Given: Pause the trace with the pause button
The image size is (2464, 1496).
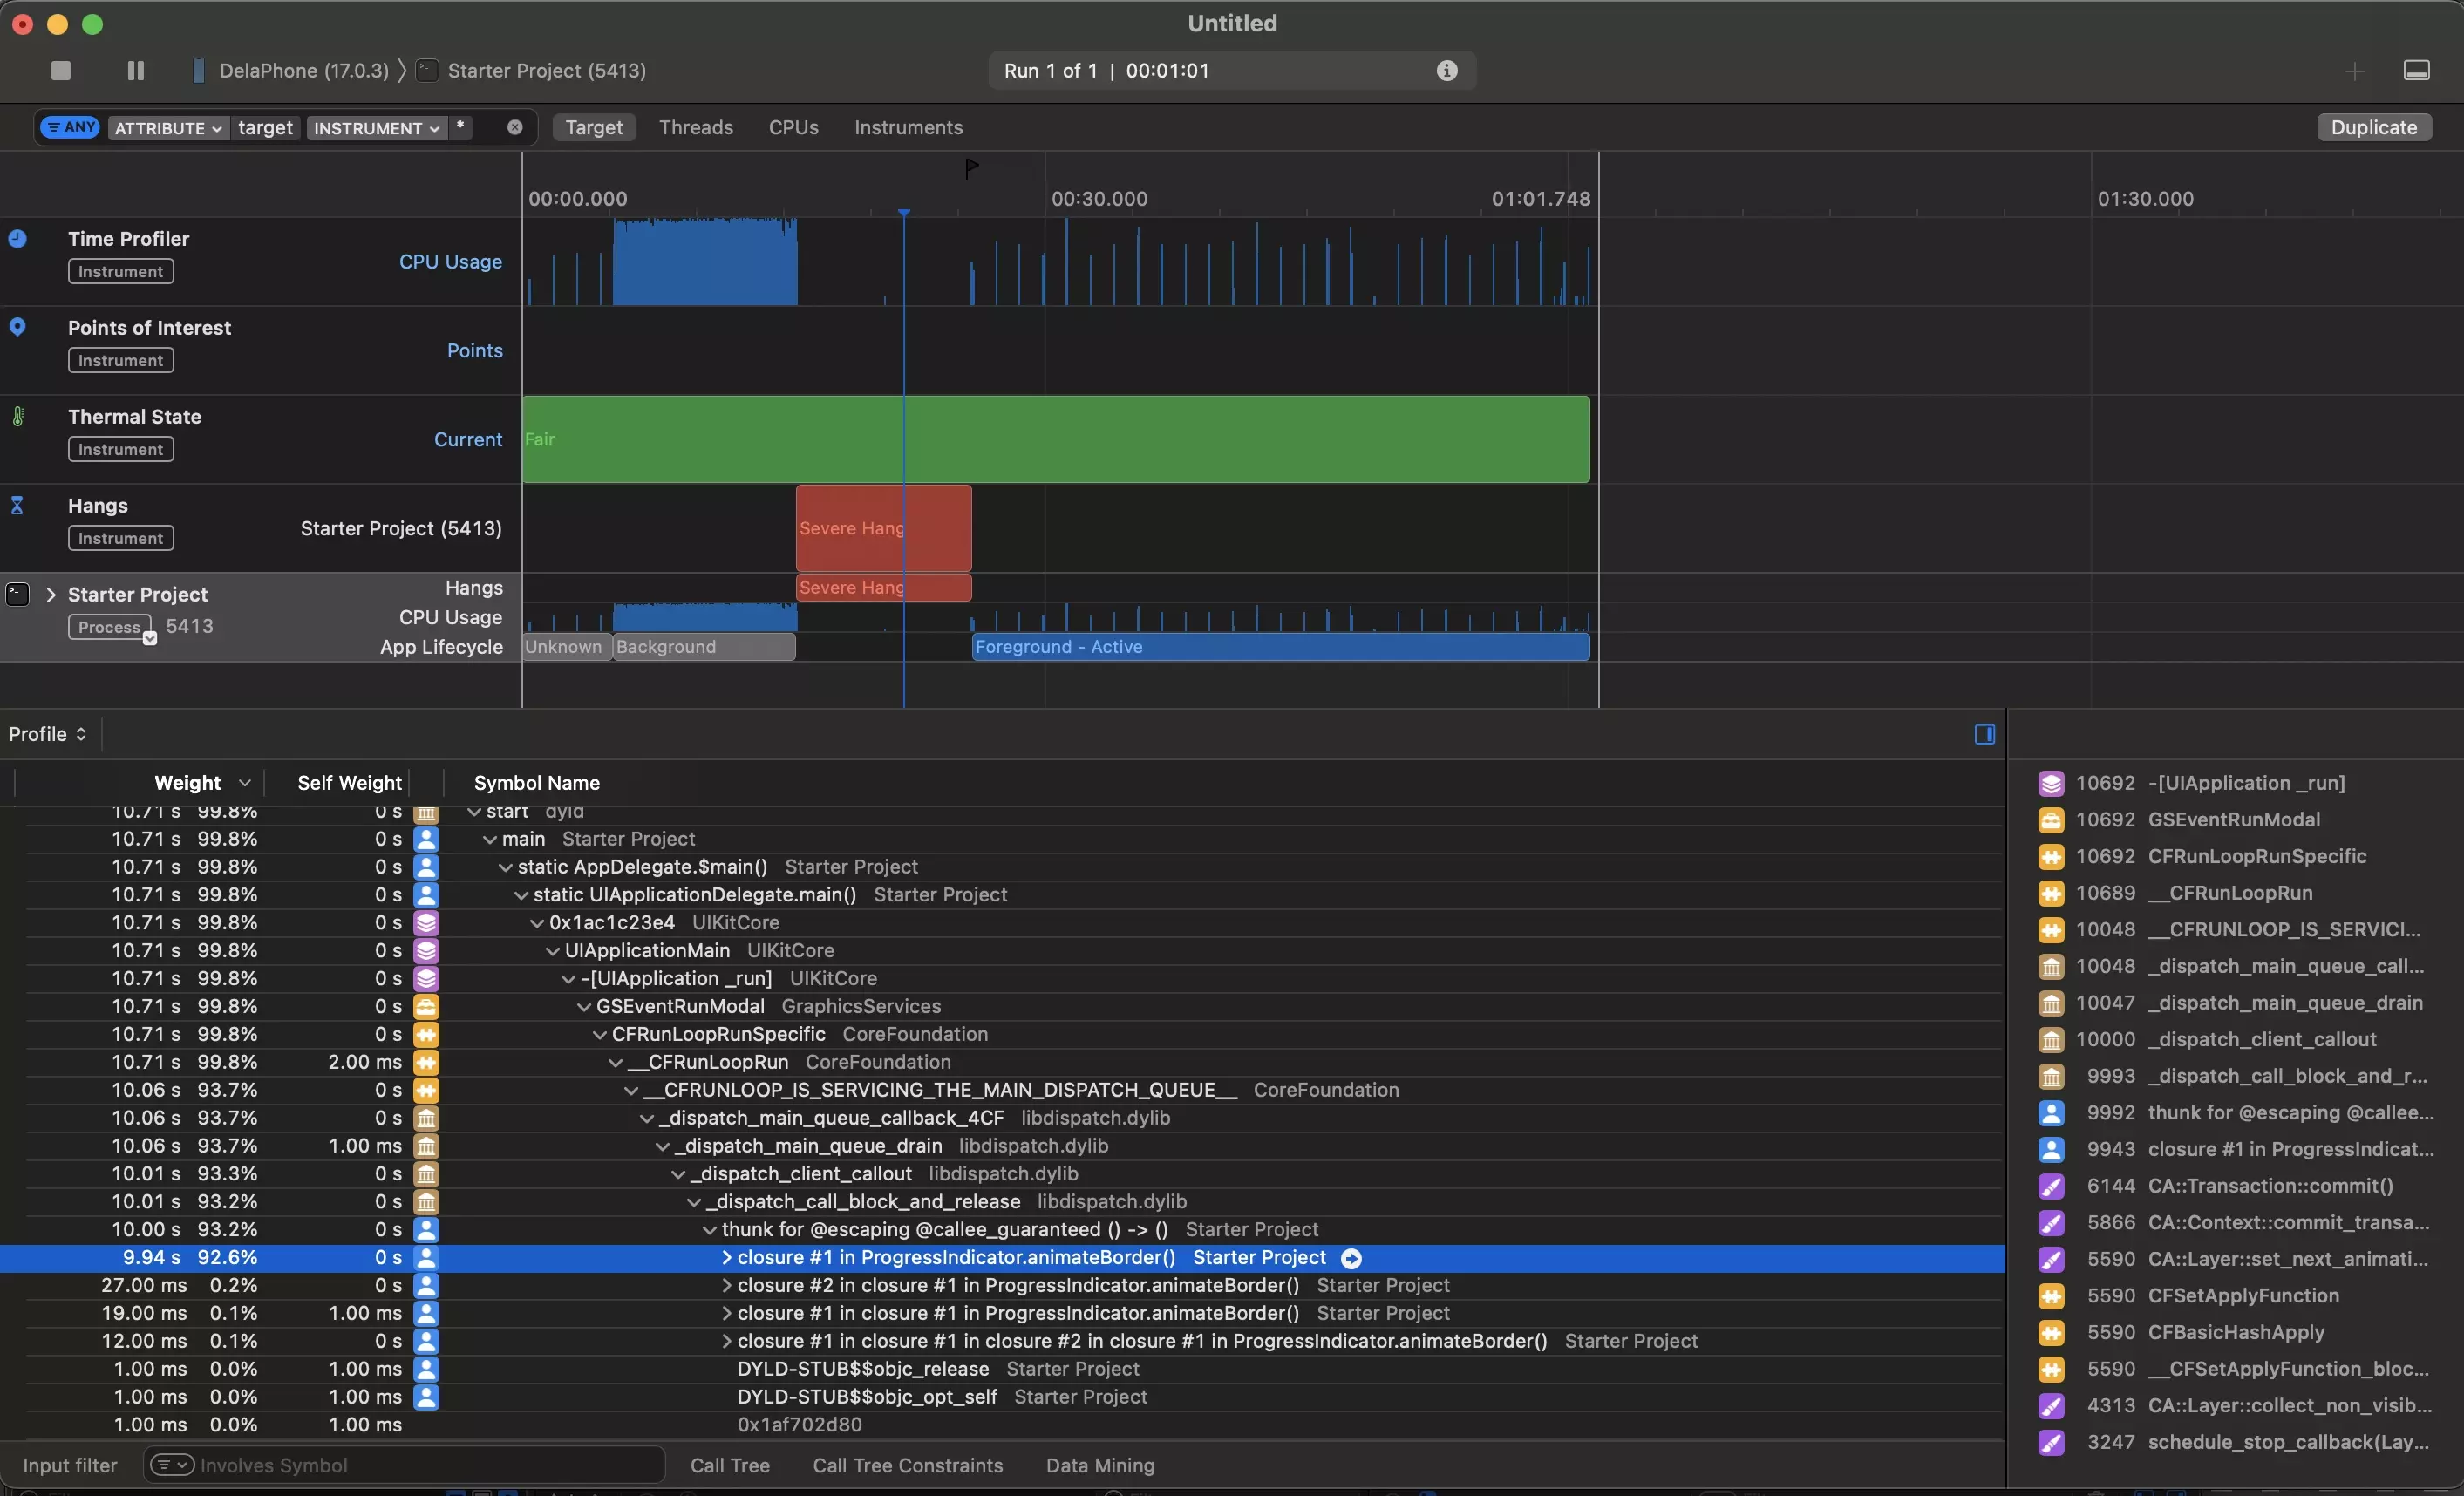Looking at the screenshot, I should [x=136, y=70].
